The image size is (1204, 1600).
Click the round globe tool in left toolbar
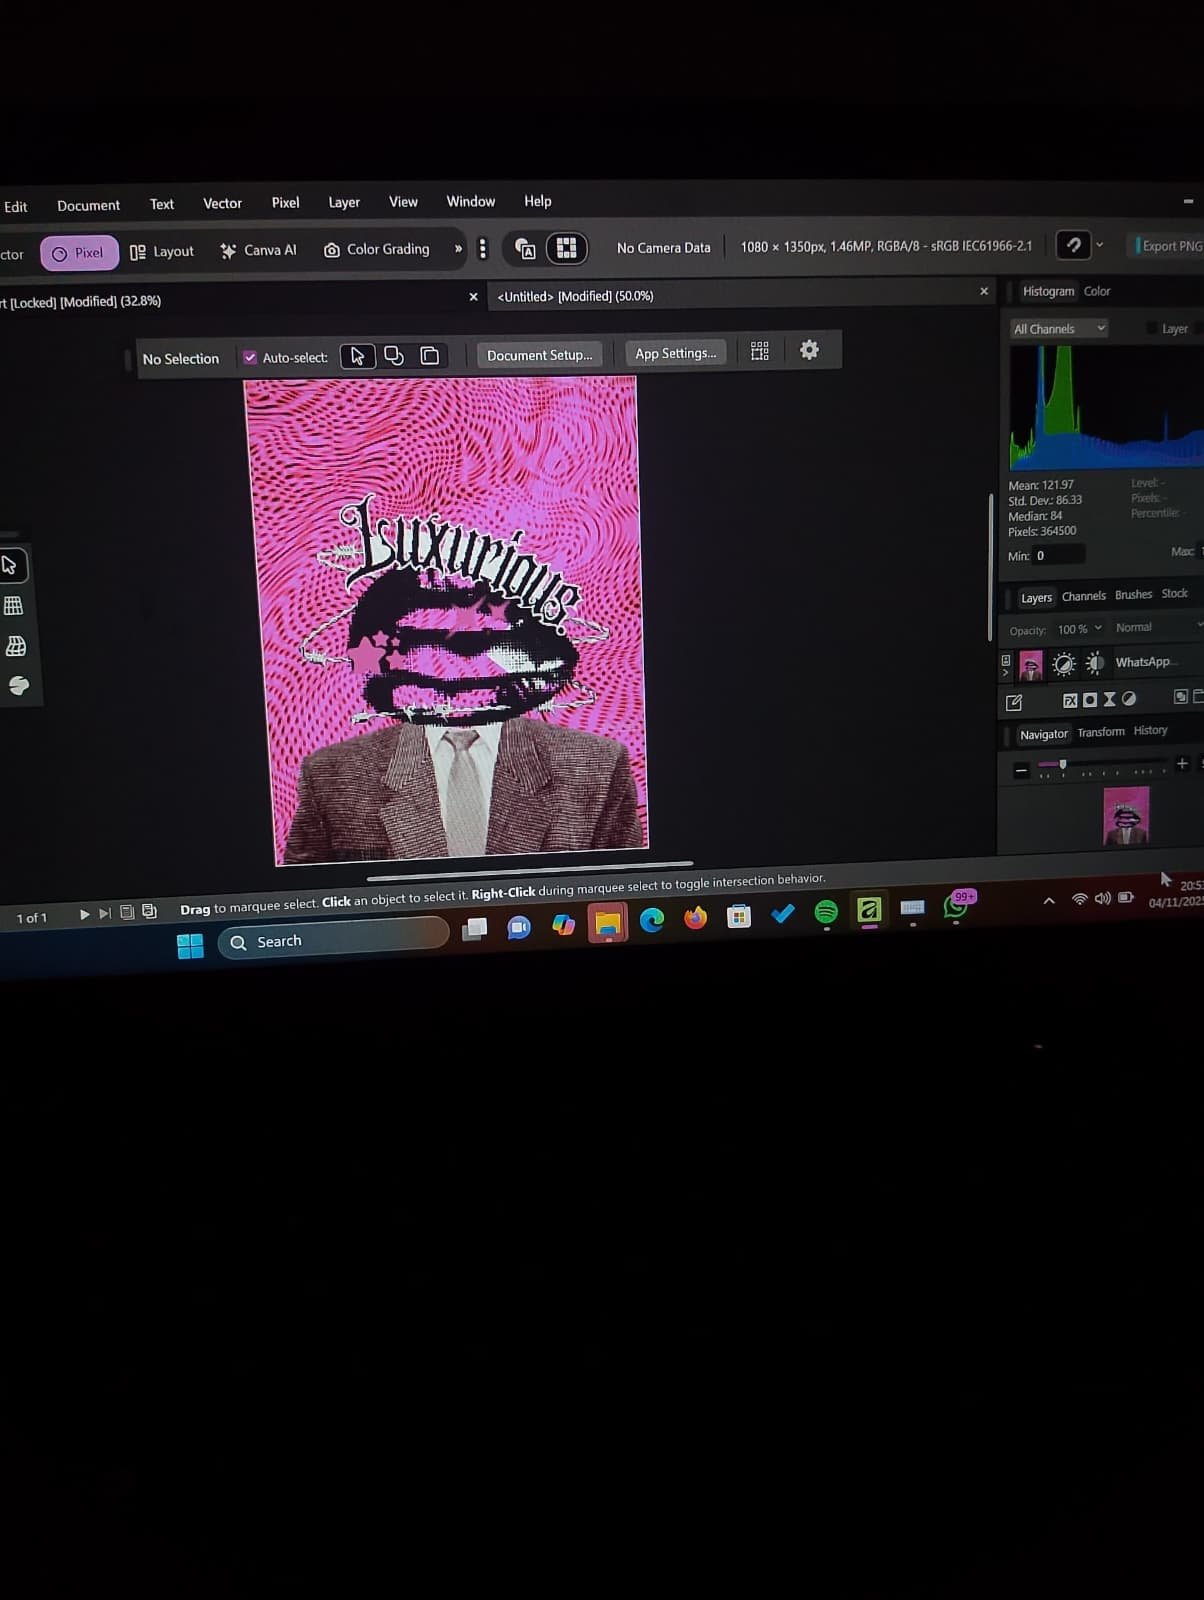tap(19, 686)
